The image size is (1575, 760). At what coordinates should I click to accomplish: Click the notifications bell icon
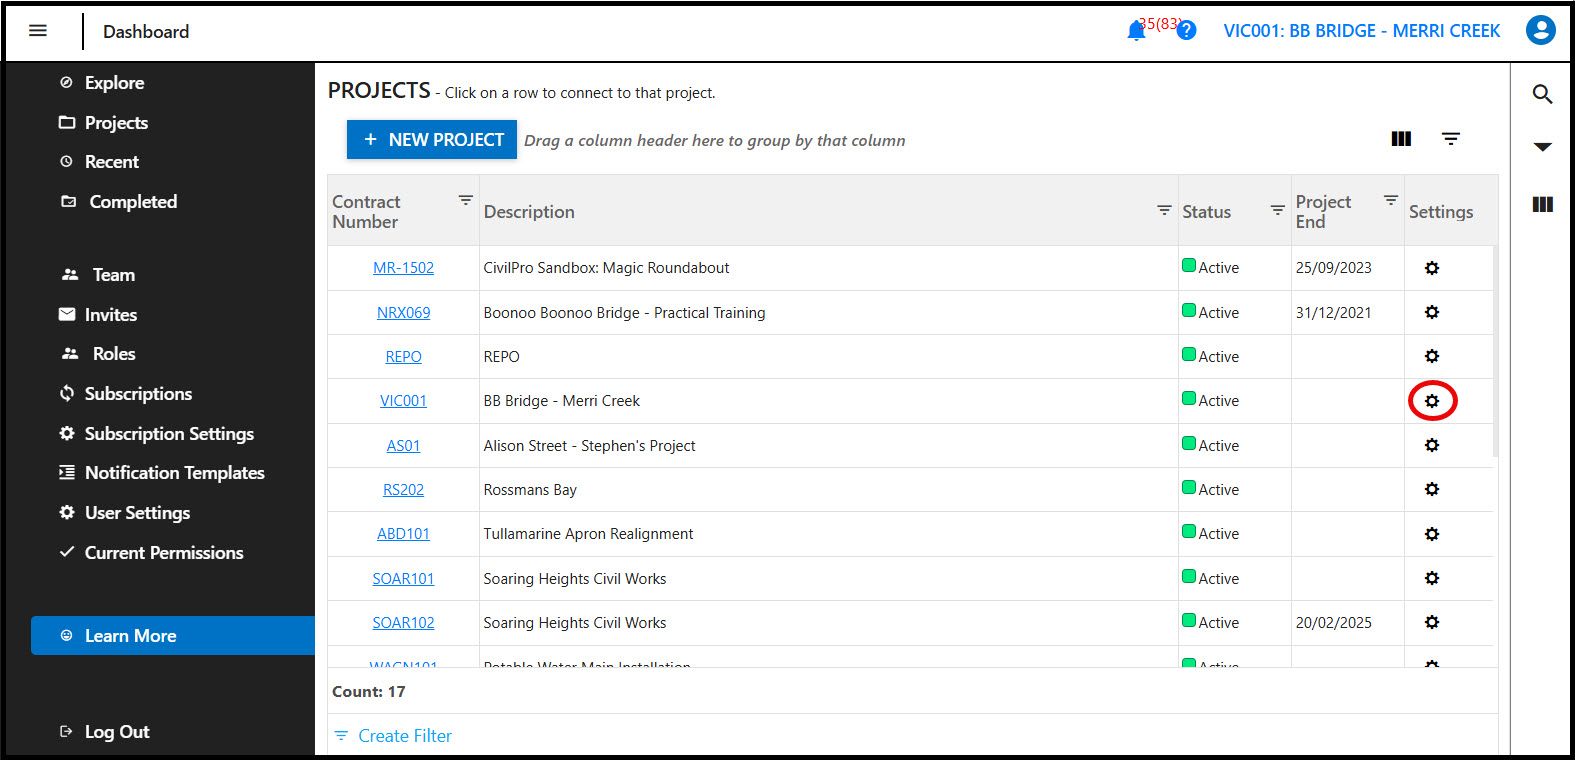(1136, 31)
